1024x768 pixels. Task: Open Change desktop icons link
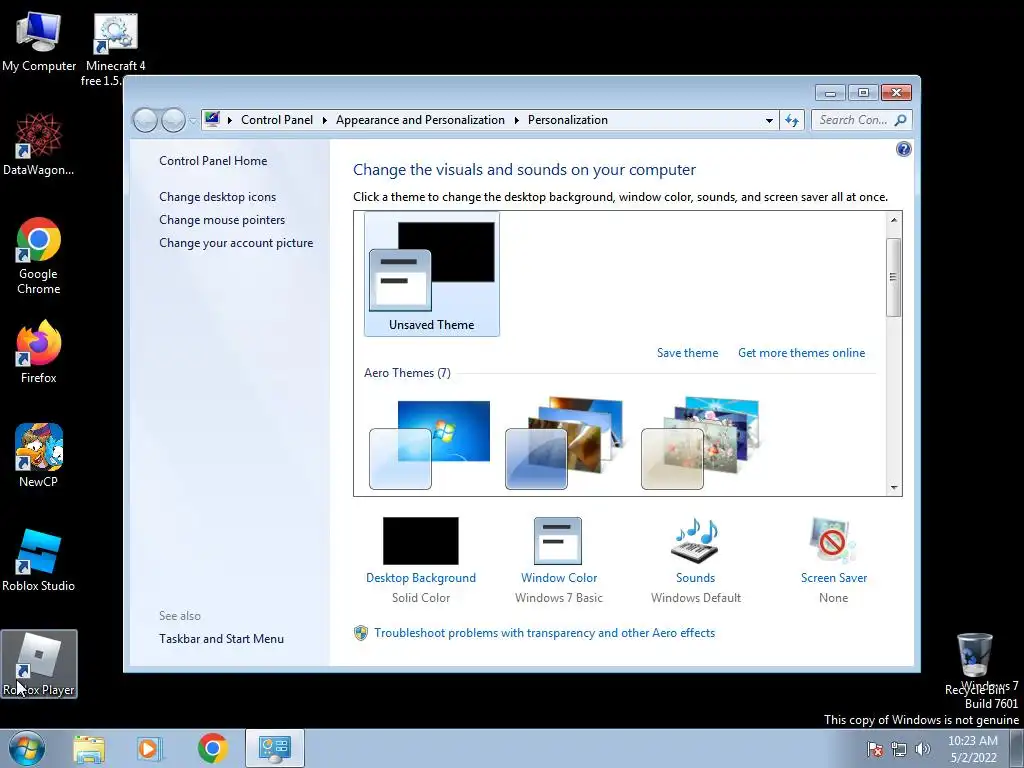[x=217, y=197]
